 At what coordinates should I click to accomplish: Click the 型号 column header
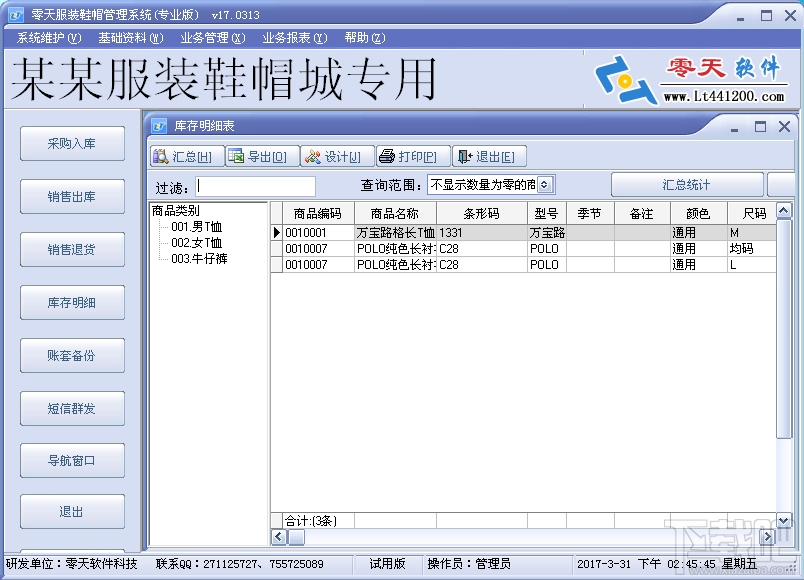click(547, 213)
